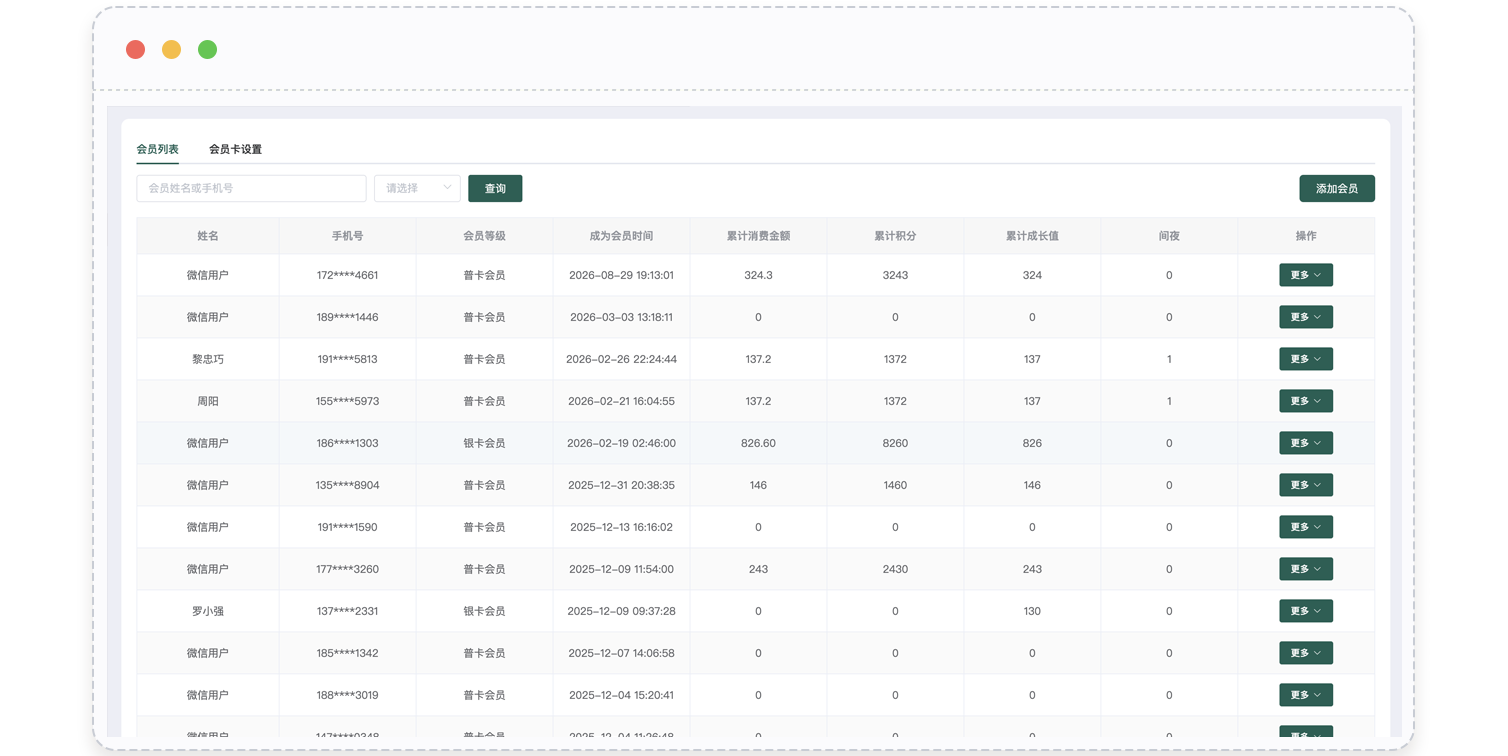Click the 添加会员 button
This screenshot has width=1508, height=756.
tap(1337, 188)
